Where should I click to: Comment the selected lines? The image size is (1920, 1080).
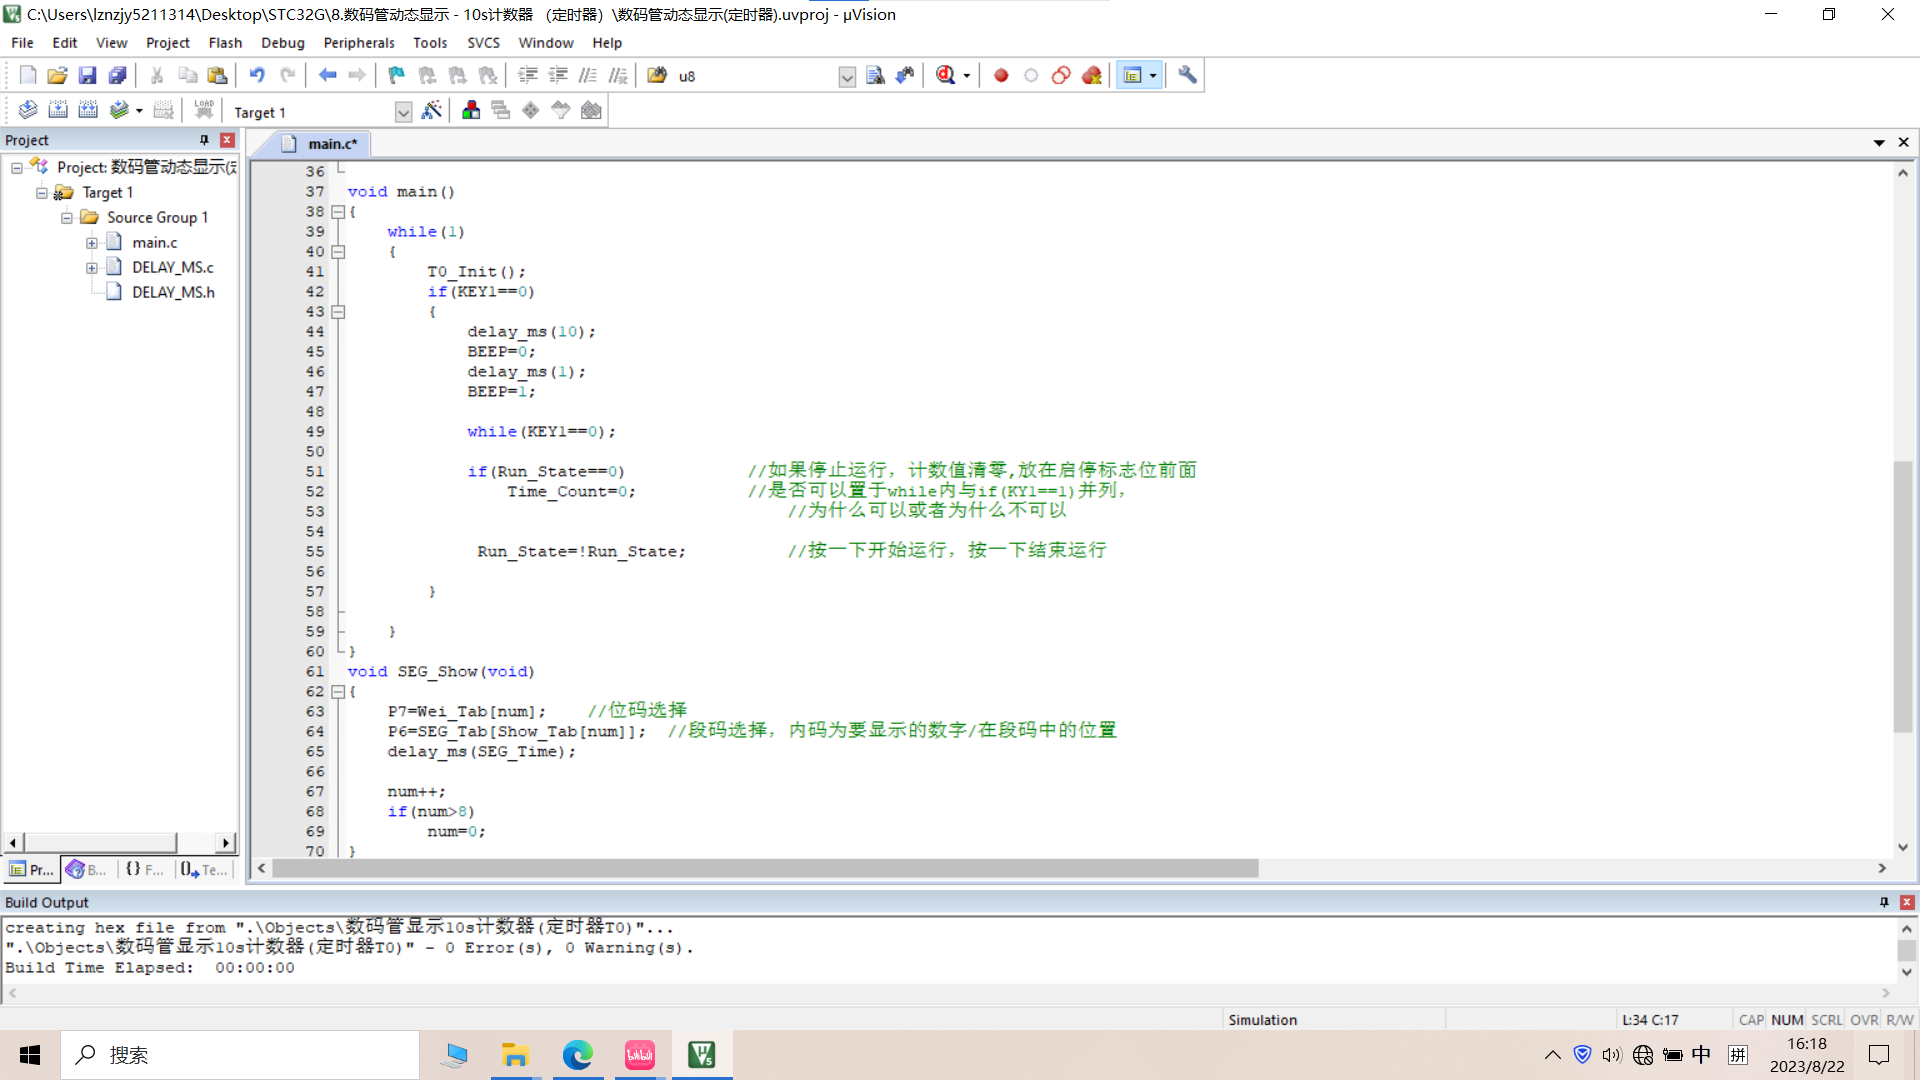(x=588, y=75)
